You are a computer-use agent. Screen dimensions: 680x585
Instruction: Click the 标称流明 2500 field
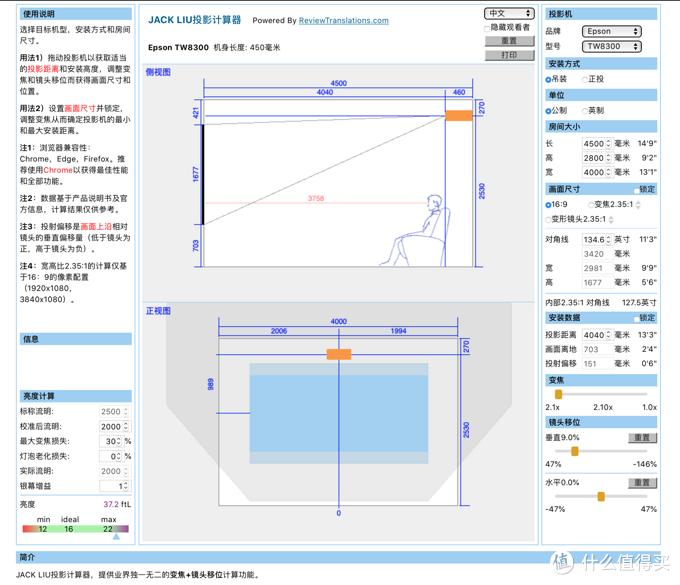pos(114,412)
